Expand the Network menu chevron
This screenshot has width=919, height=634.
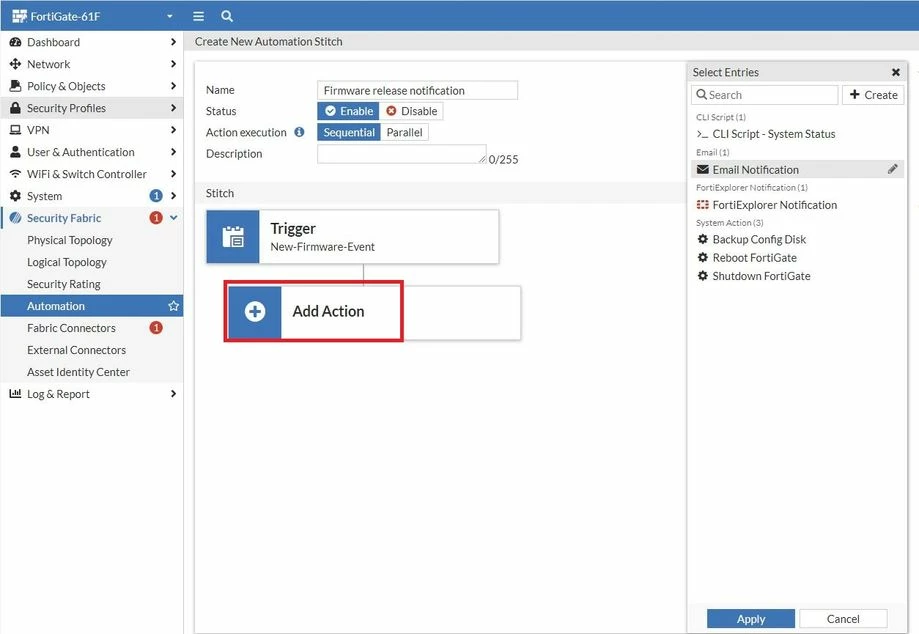click(x=173, y=64)
